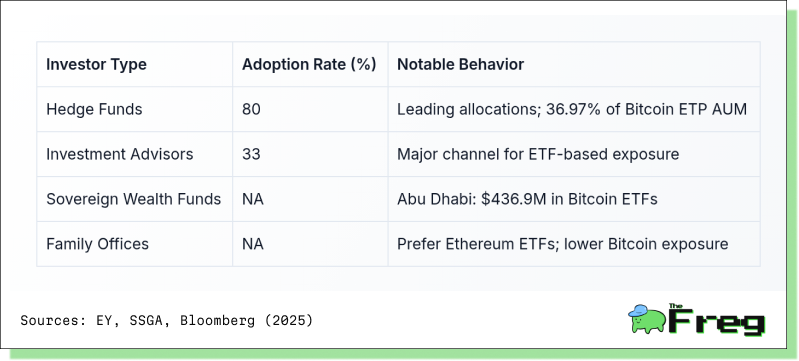Click the Sources: EY, SSGA, Bloomberg caption
Viewport: 799px width, 361px height.
167,321
